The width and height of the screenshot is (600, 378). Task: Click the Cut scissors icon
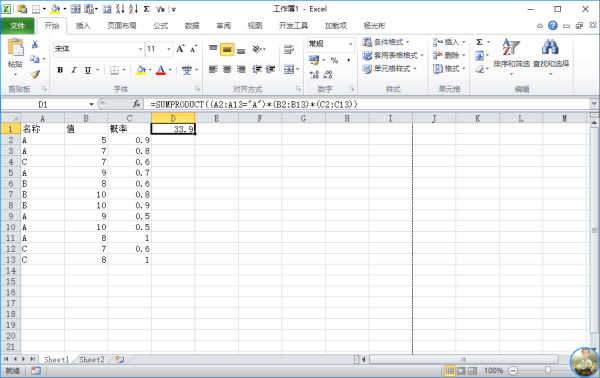35,44
